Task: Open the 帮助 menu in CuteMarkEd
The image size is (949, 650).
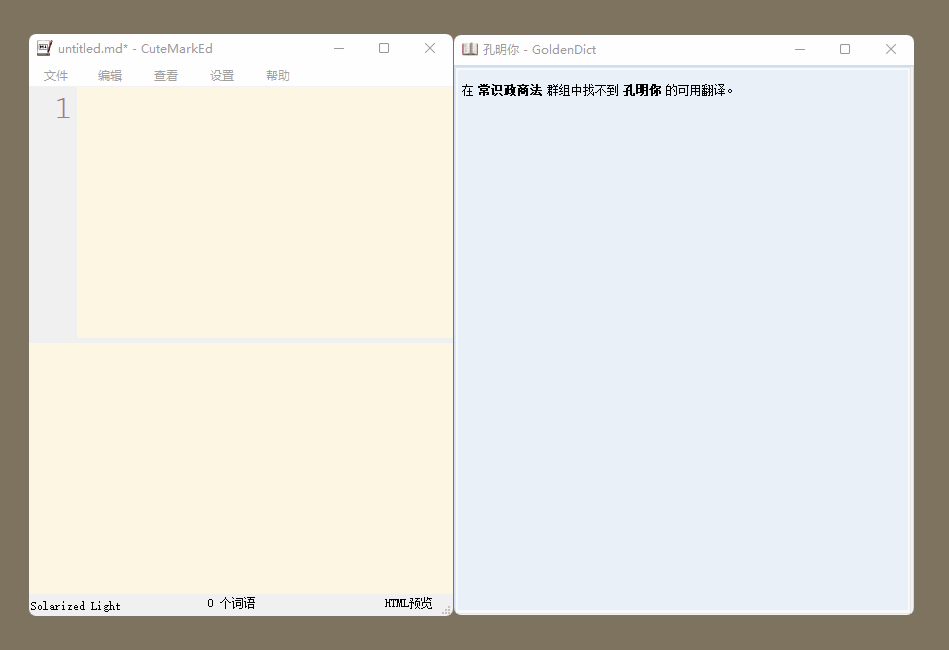Action: click(x=278, y=76)
